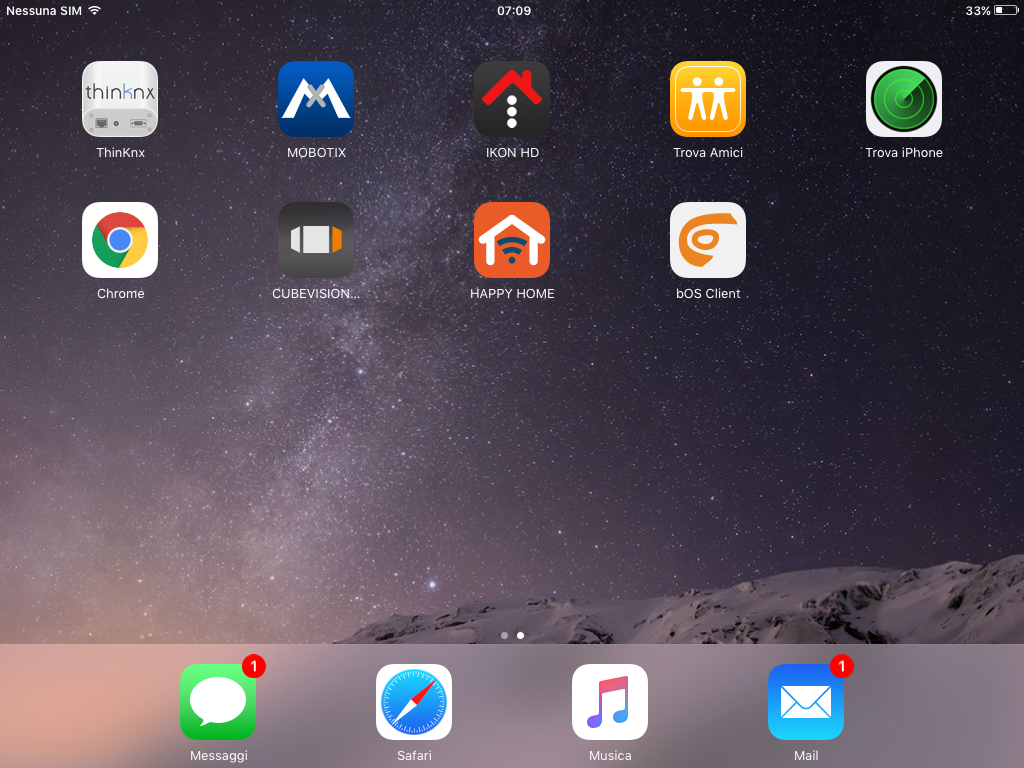The image size is (1024, 768).
Task: Open the CUBEVISION app
Action: (316, 240)
